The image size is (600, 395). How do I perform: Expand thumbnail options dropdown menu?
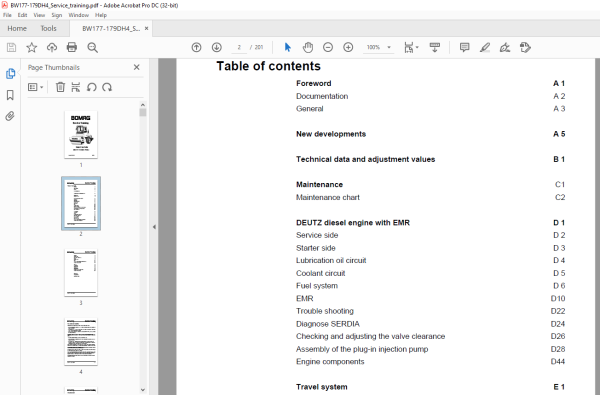coord(36,87)
